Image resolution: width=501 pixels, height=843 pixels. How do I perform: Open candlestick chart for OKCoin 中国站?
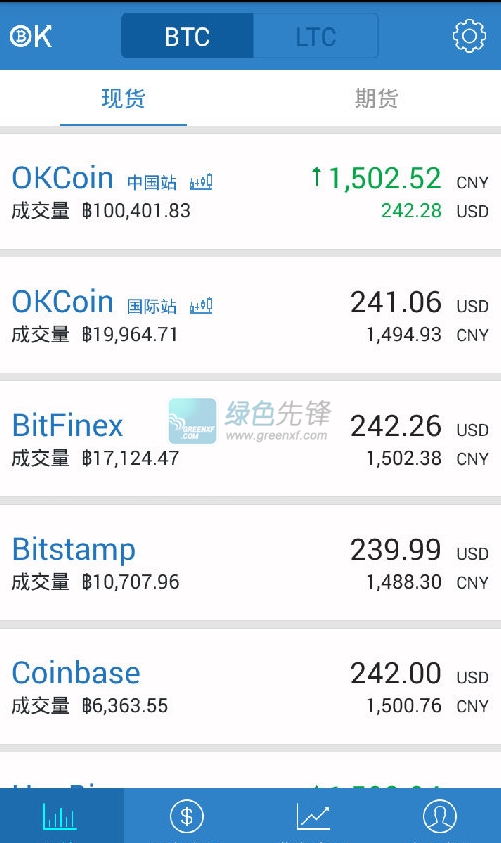click(201, 182)
